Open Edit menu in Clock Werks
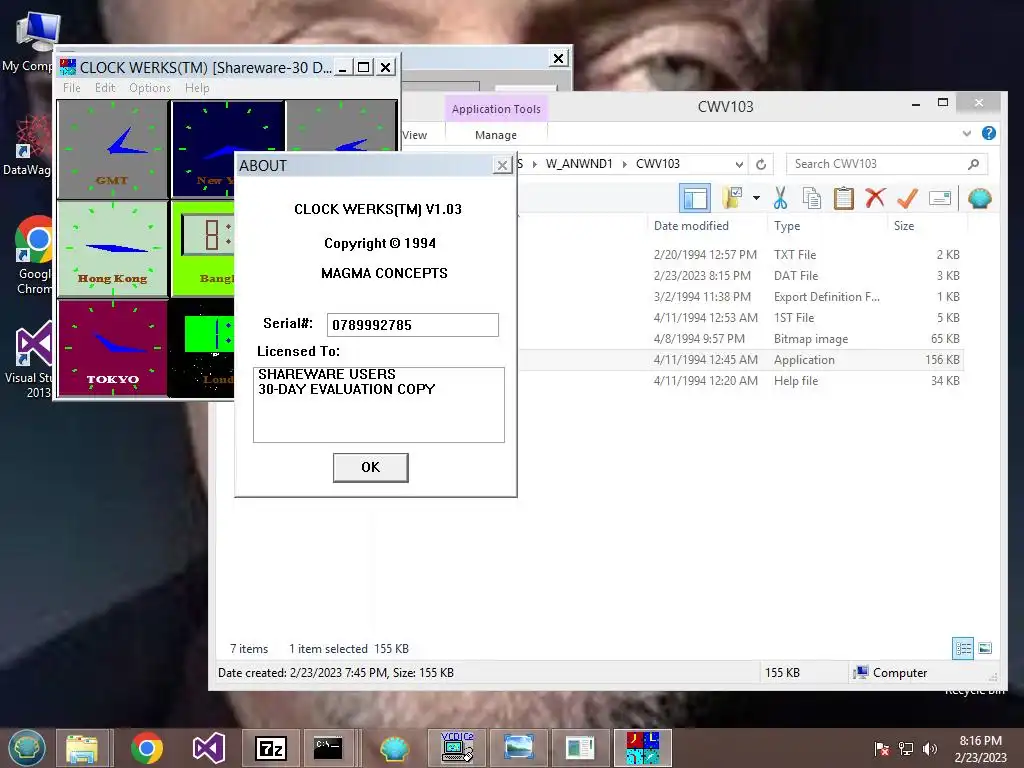Viewport: 1024px width, 768px height. tap(104, 88)
